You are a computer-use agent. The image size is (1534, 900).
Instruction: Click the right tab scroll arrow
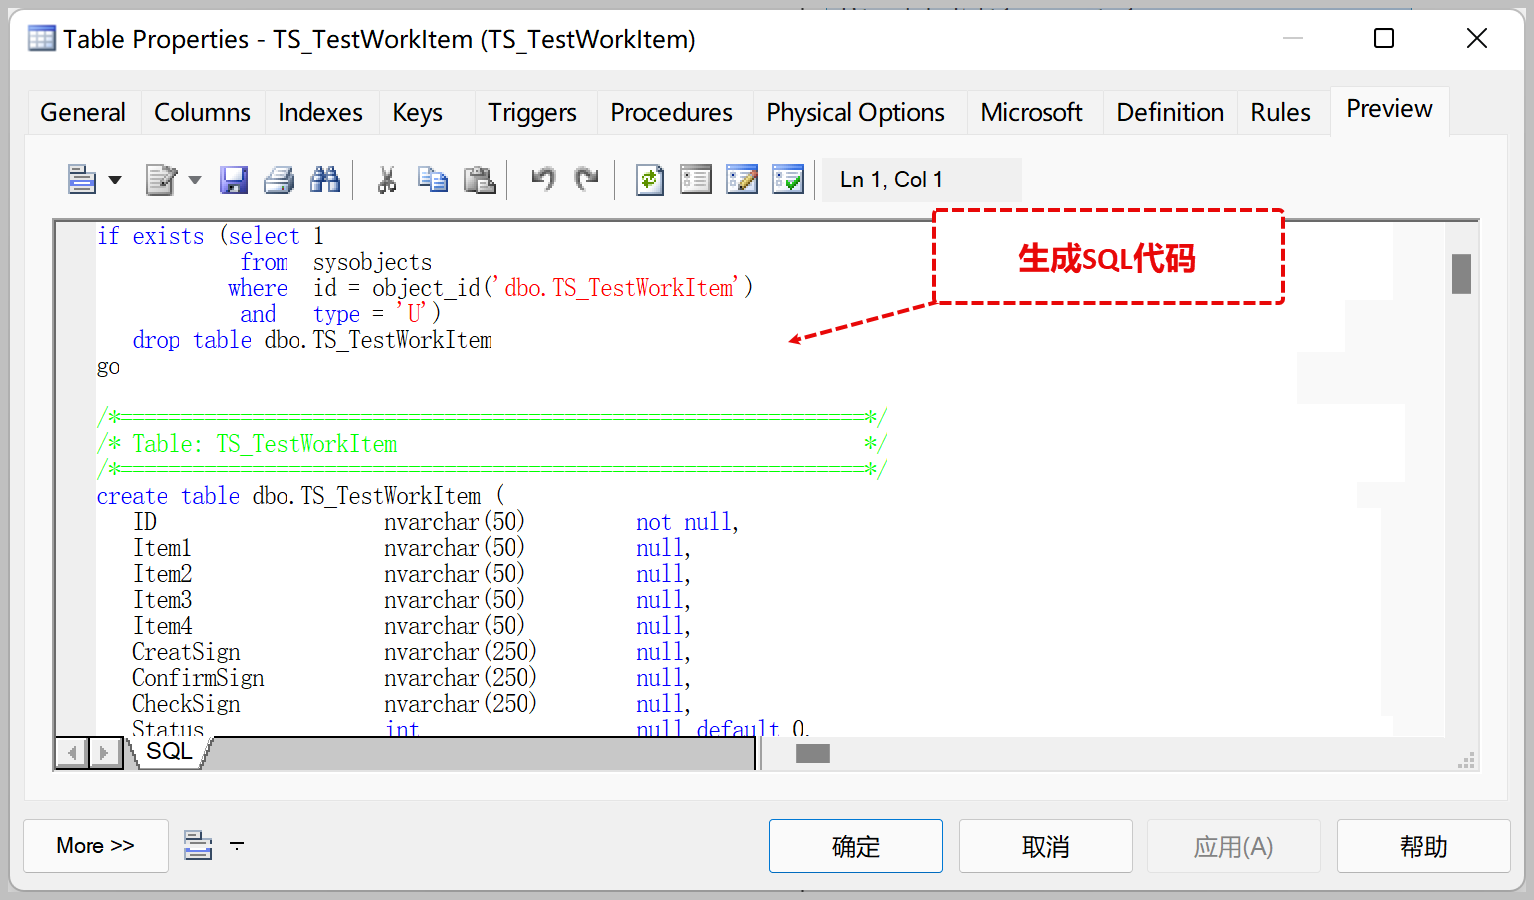[104, 752]
